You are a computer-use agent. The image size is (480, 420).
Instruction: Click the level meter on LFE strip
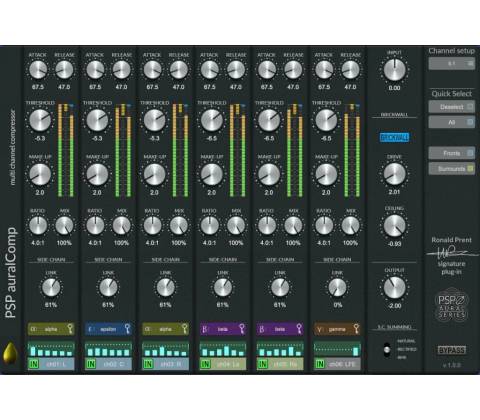click(x=352, y=150)
